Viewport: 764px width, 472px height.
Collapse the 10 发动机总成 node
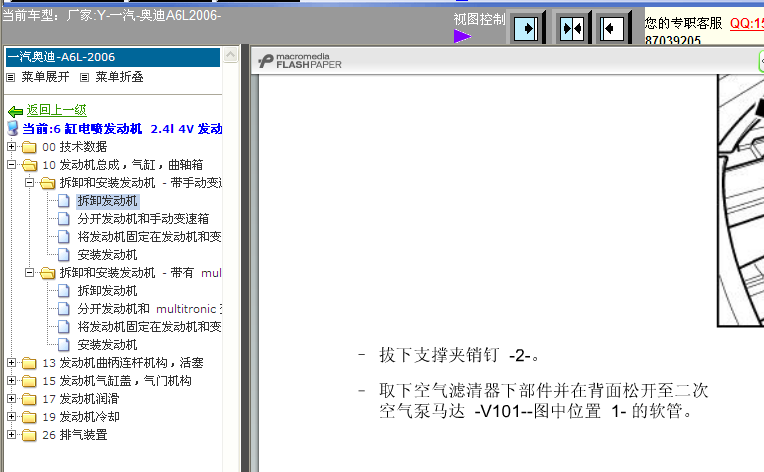pyautogui.click(x=11, y=165)
